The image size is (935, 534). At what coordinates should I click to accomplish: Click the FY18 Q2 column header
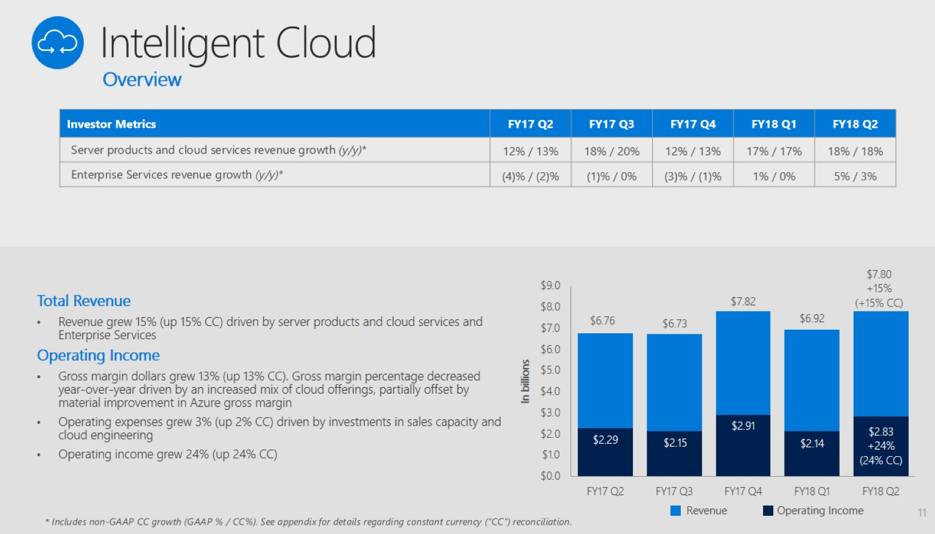coord(855,124)
